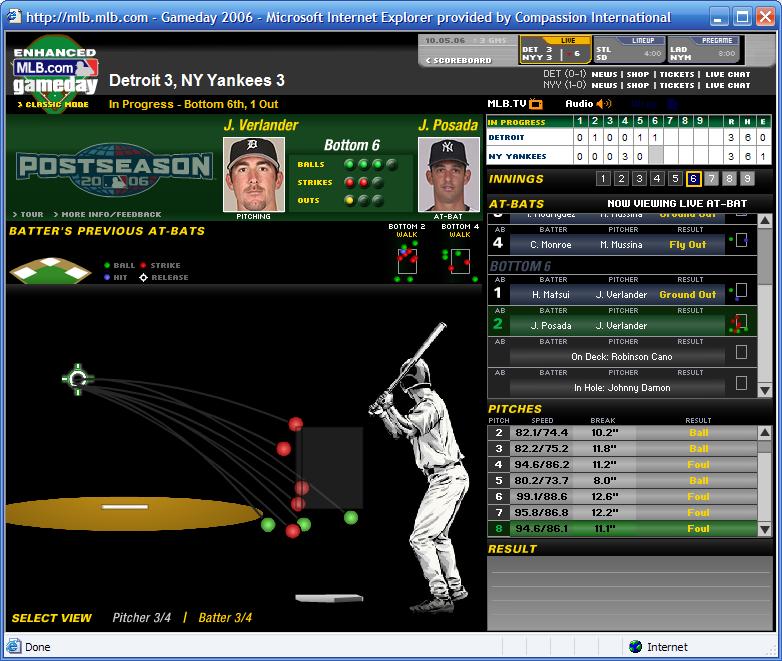Switch to Classic Mode
The width and height of the screenshot is (782, 661).
point(53,104)
